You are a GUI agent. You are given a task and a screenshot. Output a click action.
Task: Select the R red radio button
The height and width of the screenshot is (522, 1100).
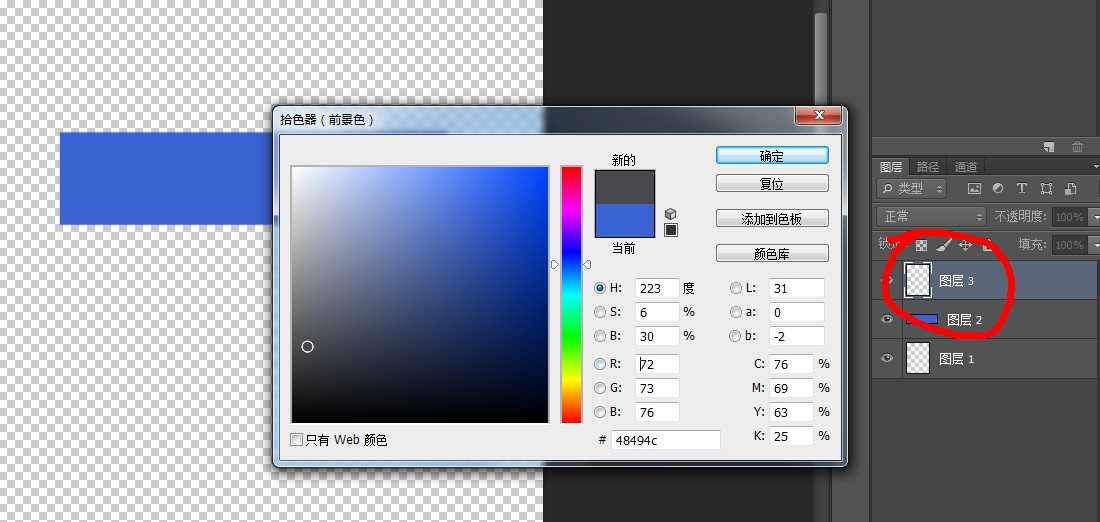point(600,364)
